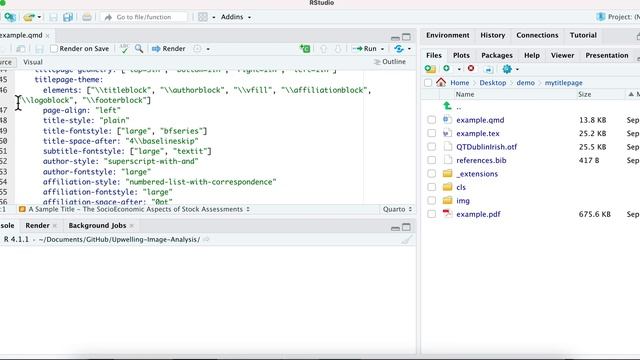Open the Addins dropdown menu

pyautogui.click(x=236, y=17)
